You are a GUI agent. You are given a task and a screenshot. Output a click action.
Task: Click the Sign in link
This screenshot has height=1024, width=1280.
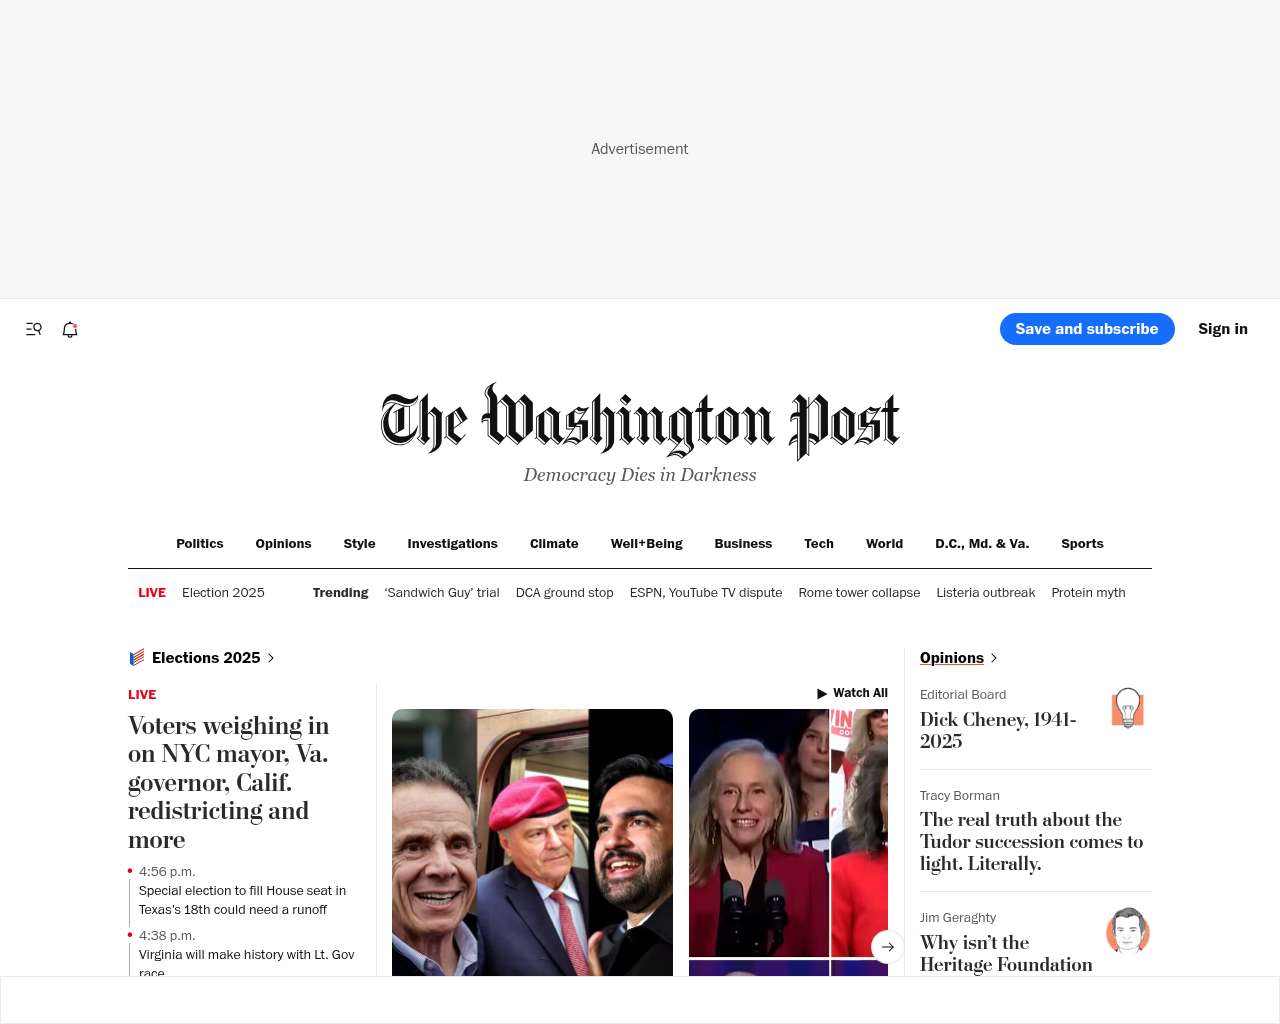click(1223, 329)
